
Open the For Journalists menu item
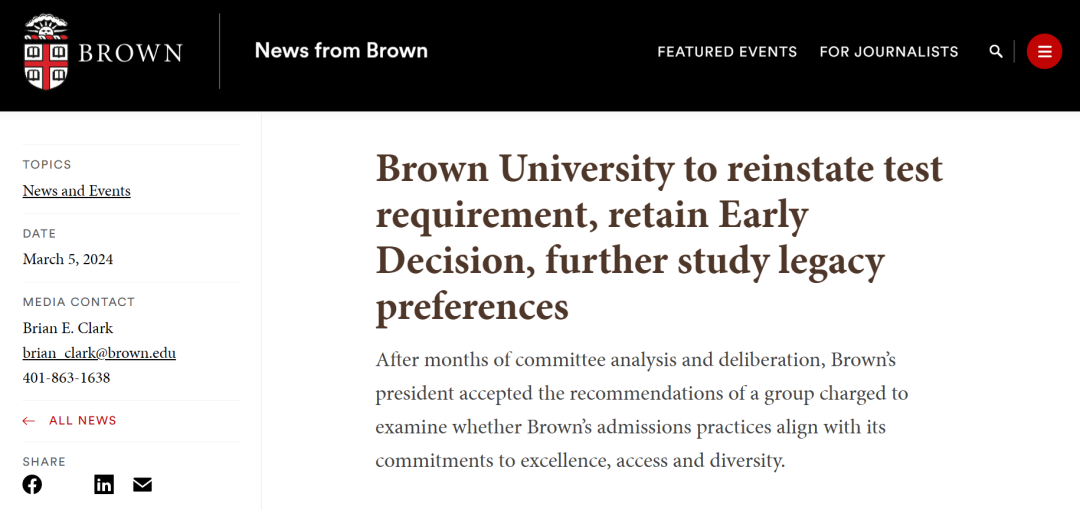click(x=889, y=52)
